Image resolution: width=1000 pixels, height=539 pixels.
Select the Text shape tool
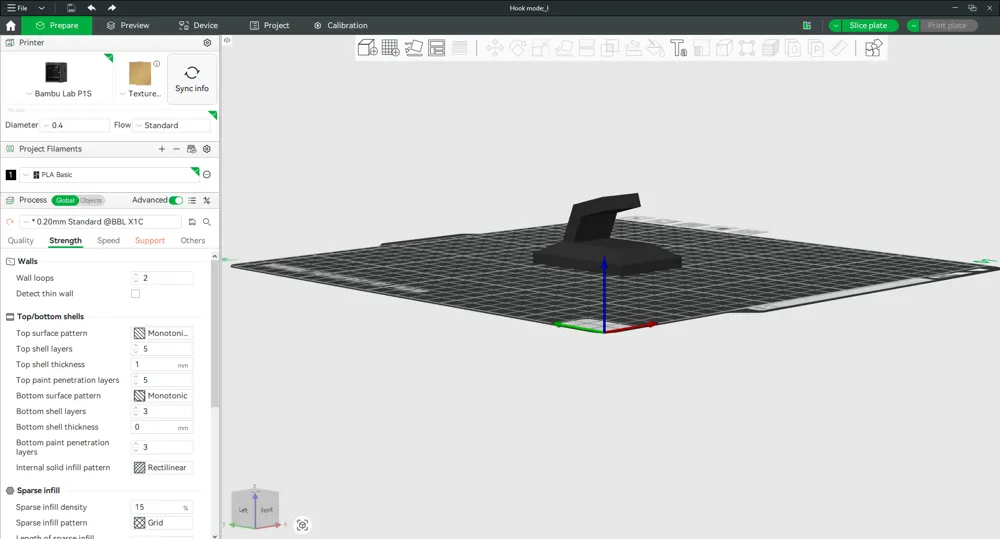click(678, 48)
